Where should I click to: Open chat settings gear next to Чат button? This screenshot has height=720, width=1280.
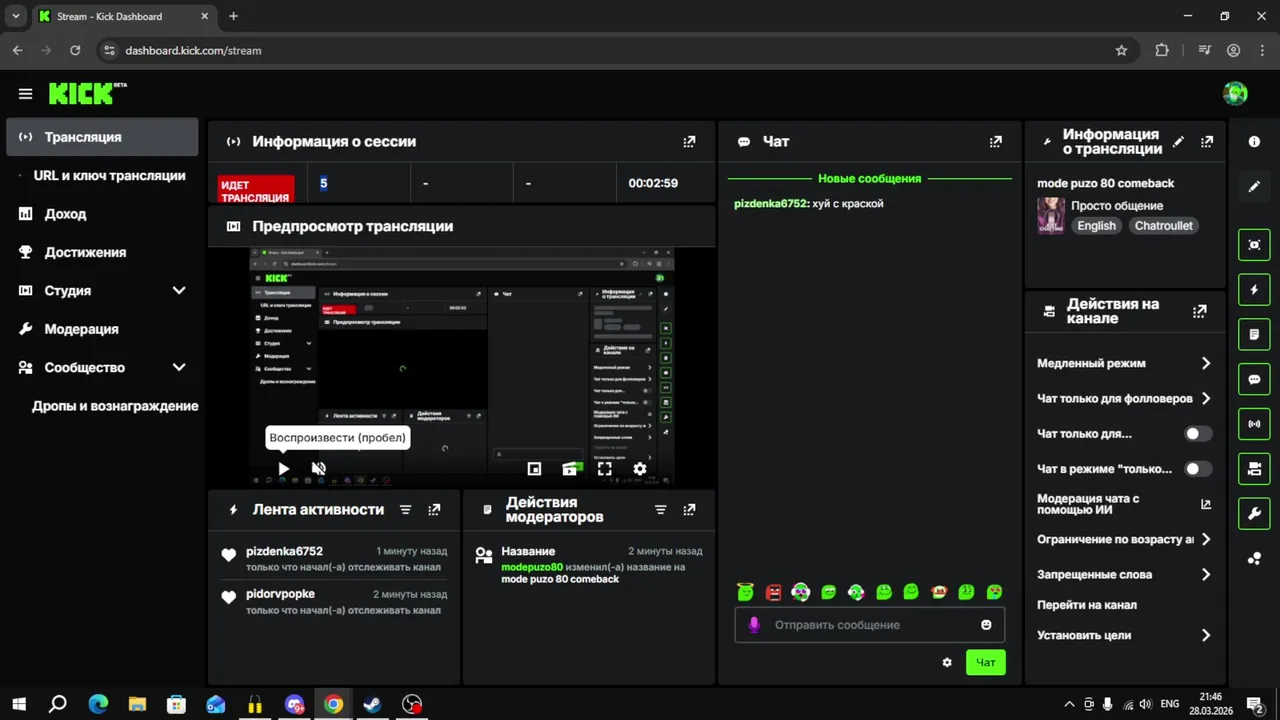point(947,662)
